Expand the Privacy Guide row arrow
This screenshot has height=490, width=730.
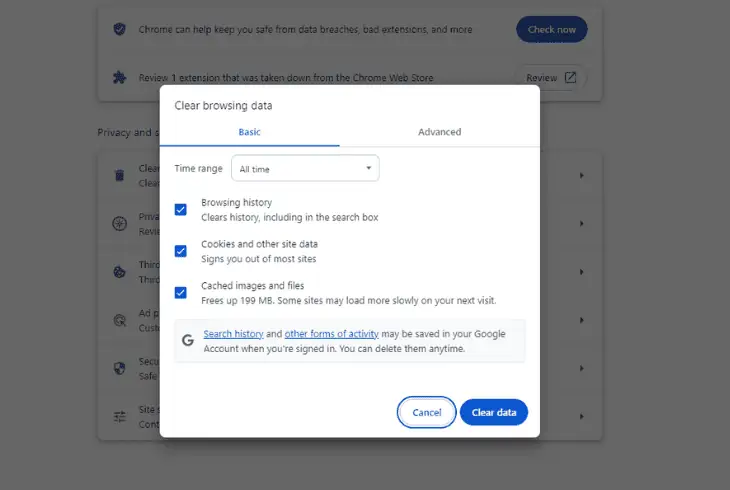581,224
